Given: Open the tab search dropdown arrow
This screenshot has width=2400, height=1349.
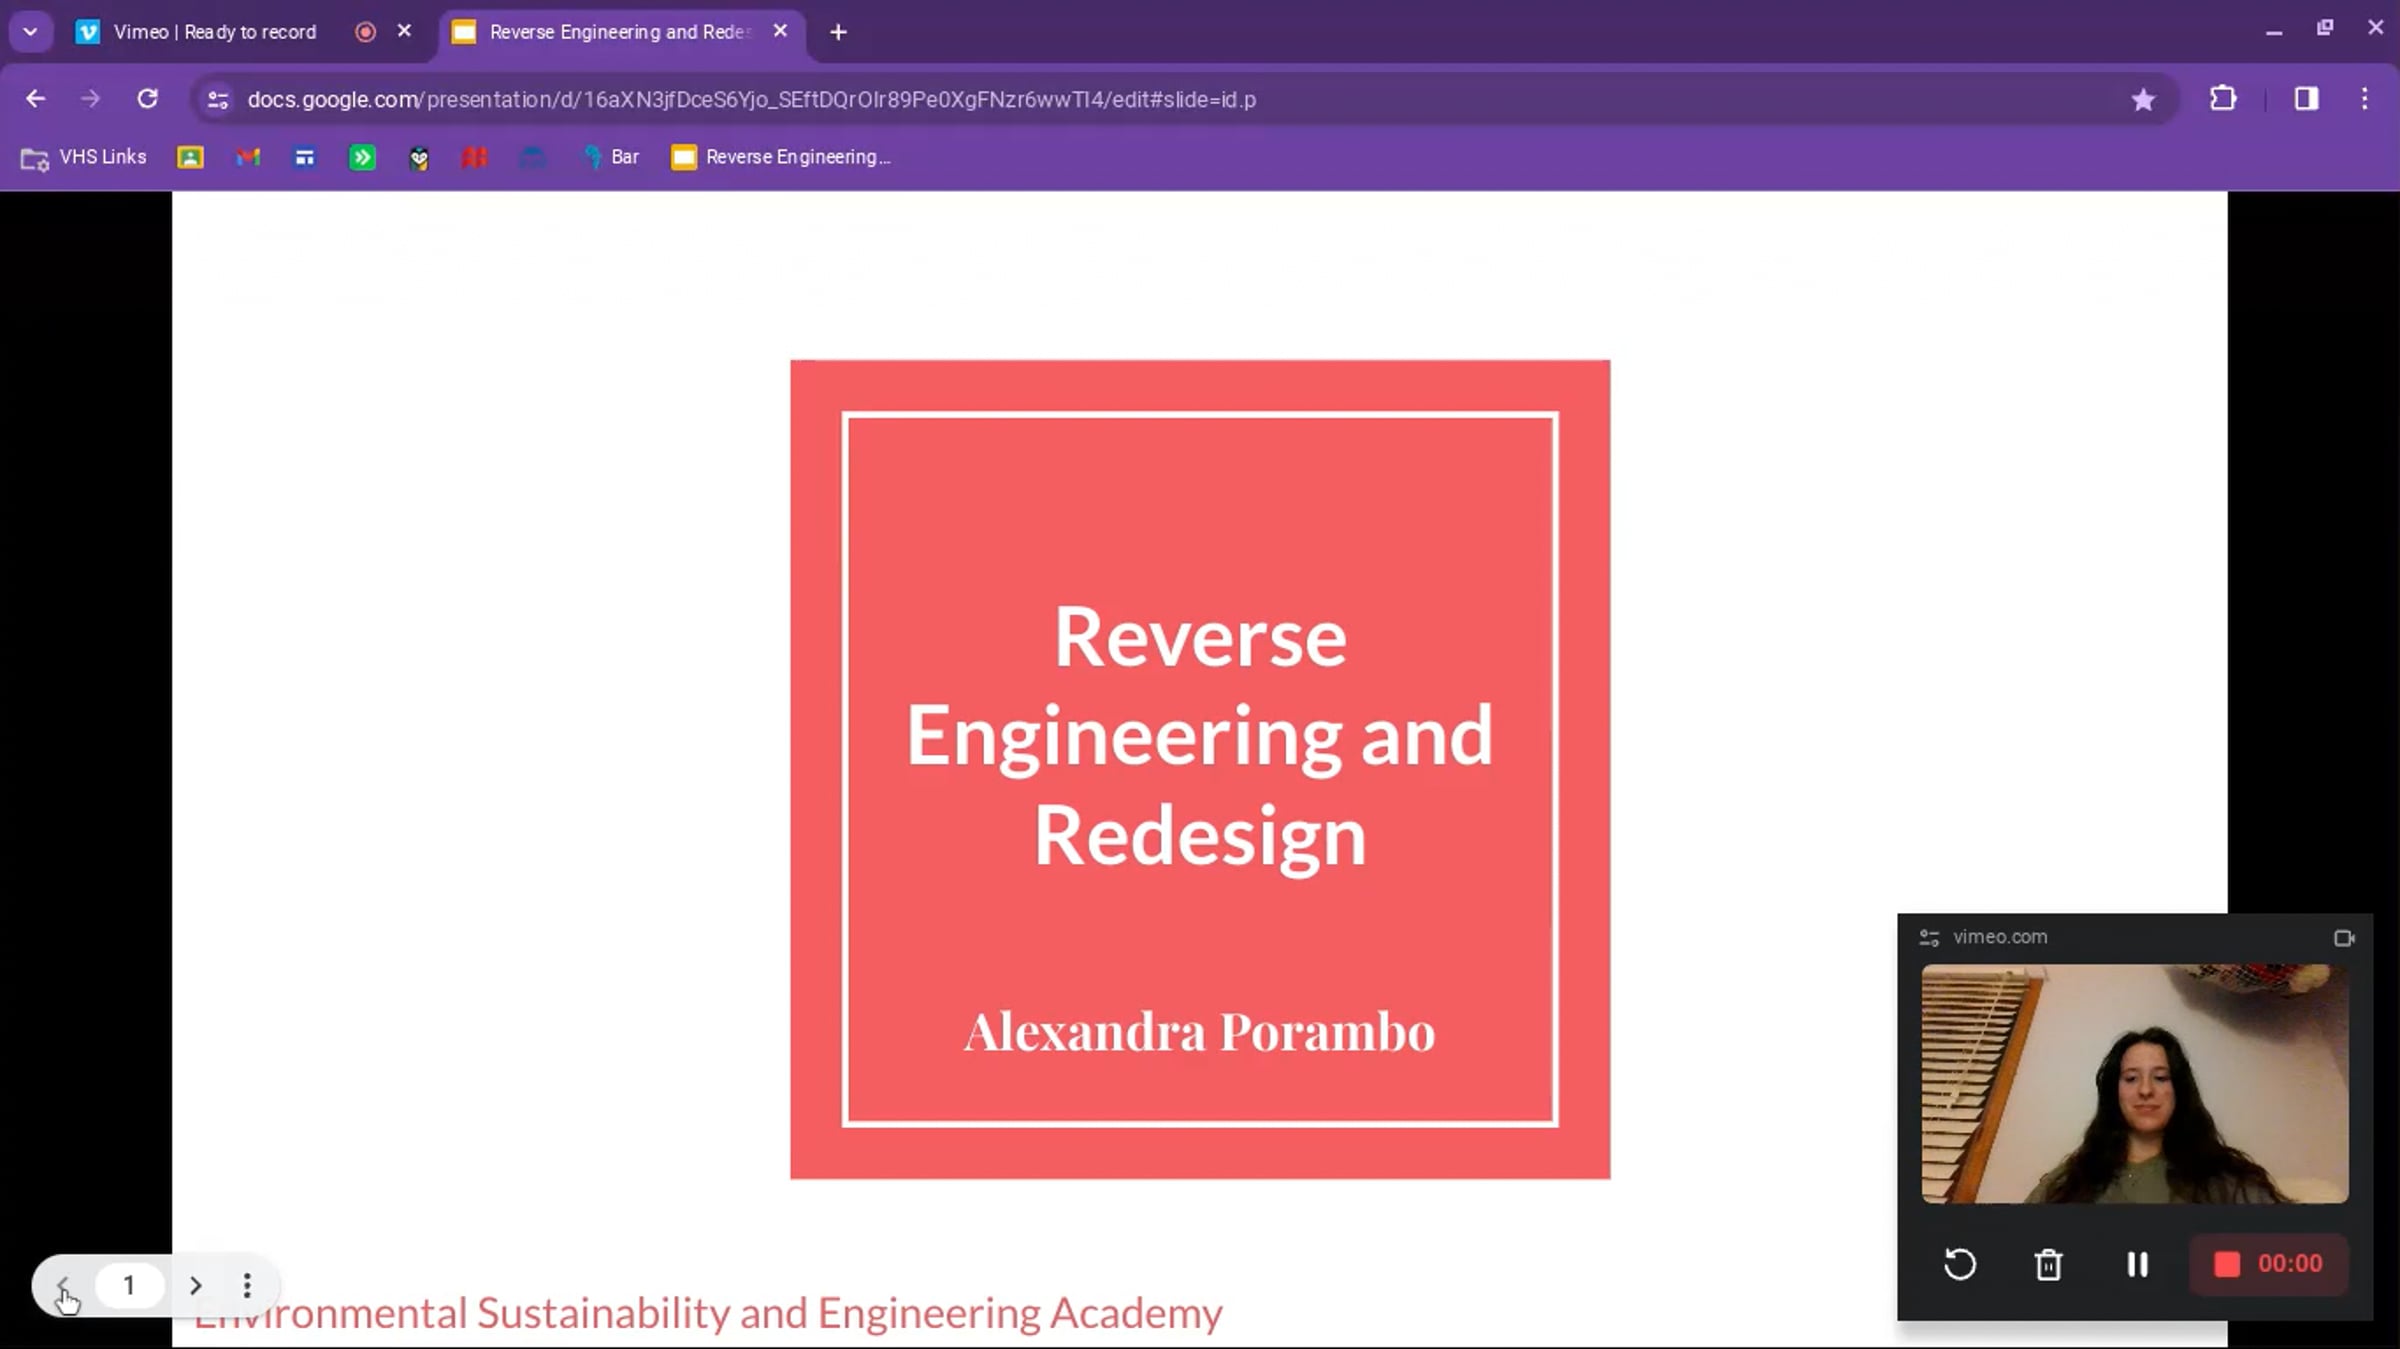Looking at the screenshot, I should pyautogui.click(x=30, y=32).
